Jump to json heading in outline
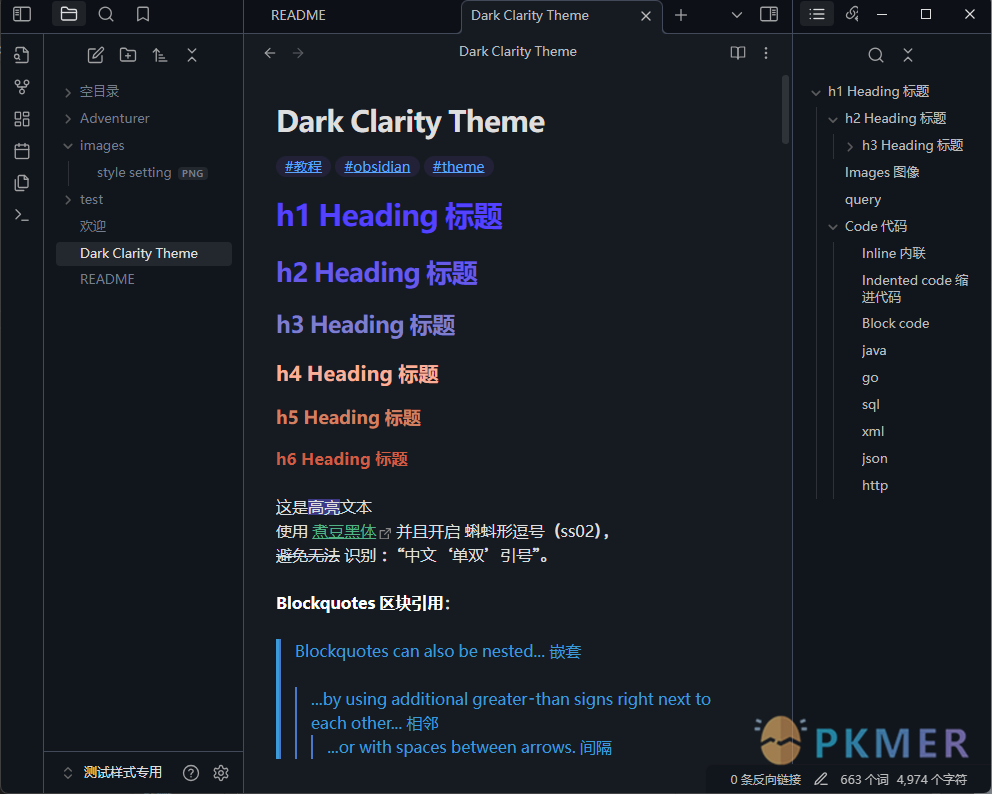 click(x=874, y=458)
